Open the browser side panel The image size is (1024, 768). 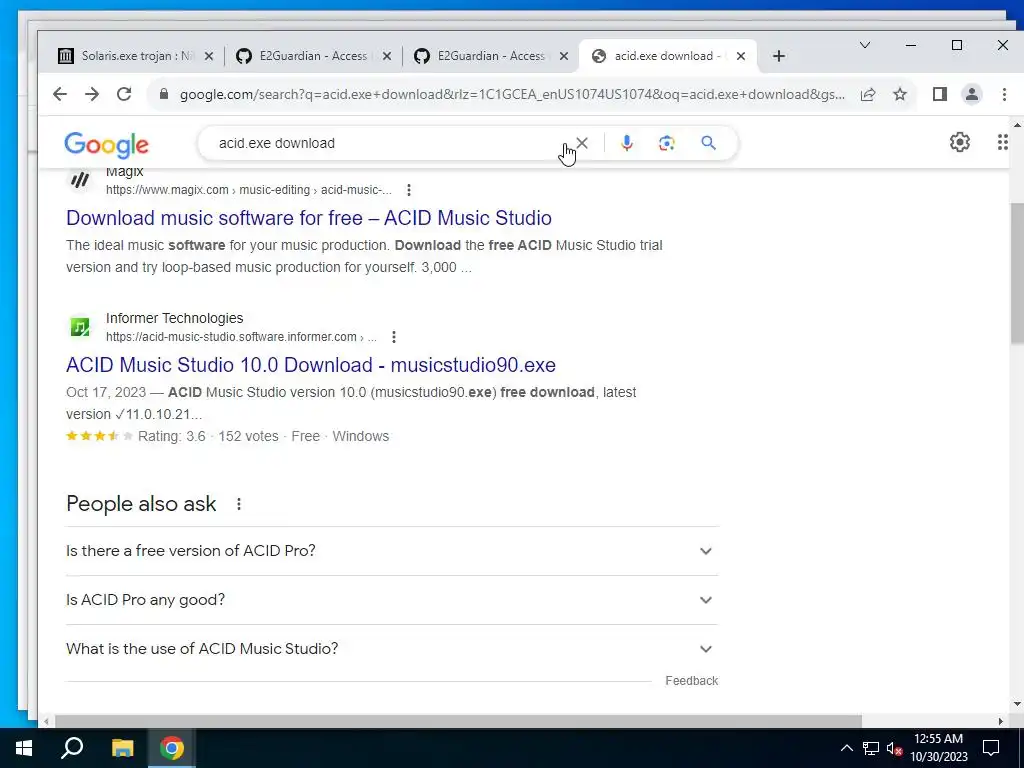coord(940,94)
